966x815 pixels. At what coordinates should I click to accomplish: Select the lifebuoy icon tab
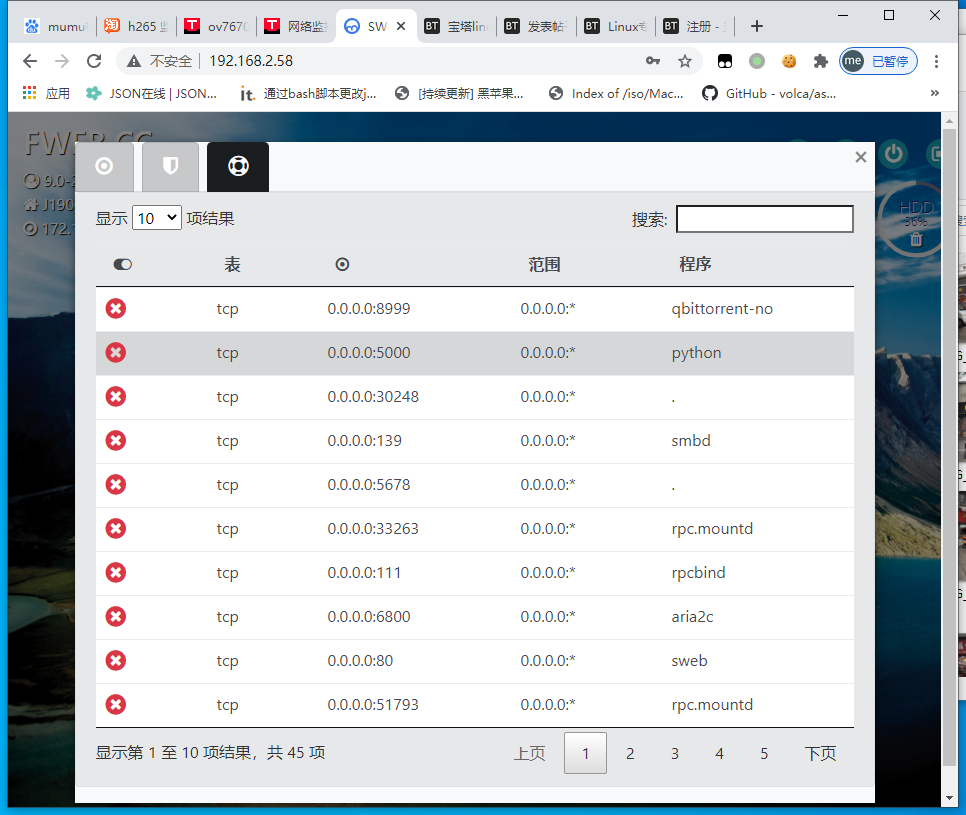238,167
